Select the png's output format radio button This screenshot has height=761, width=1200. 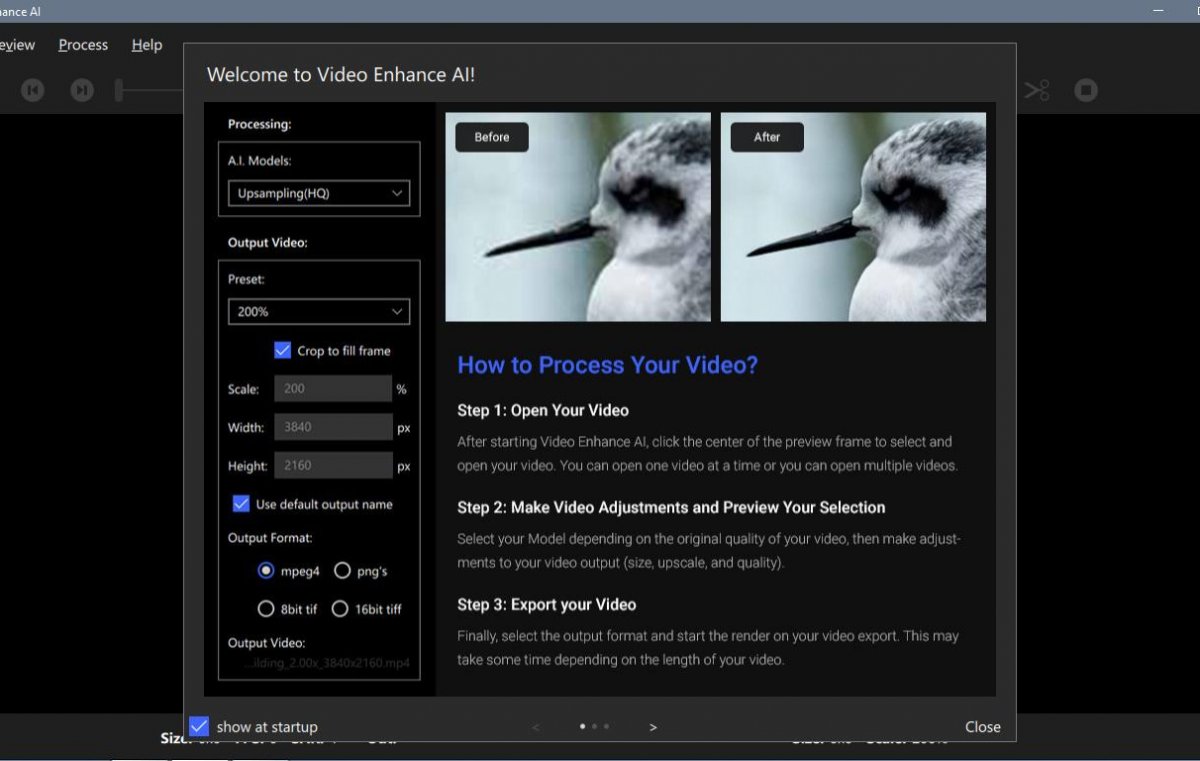point(342,571)
